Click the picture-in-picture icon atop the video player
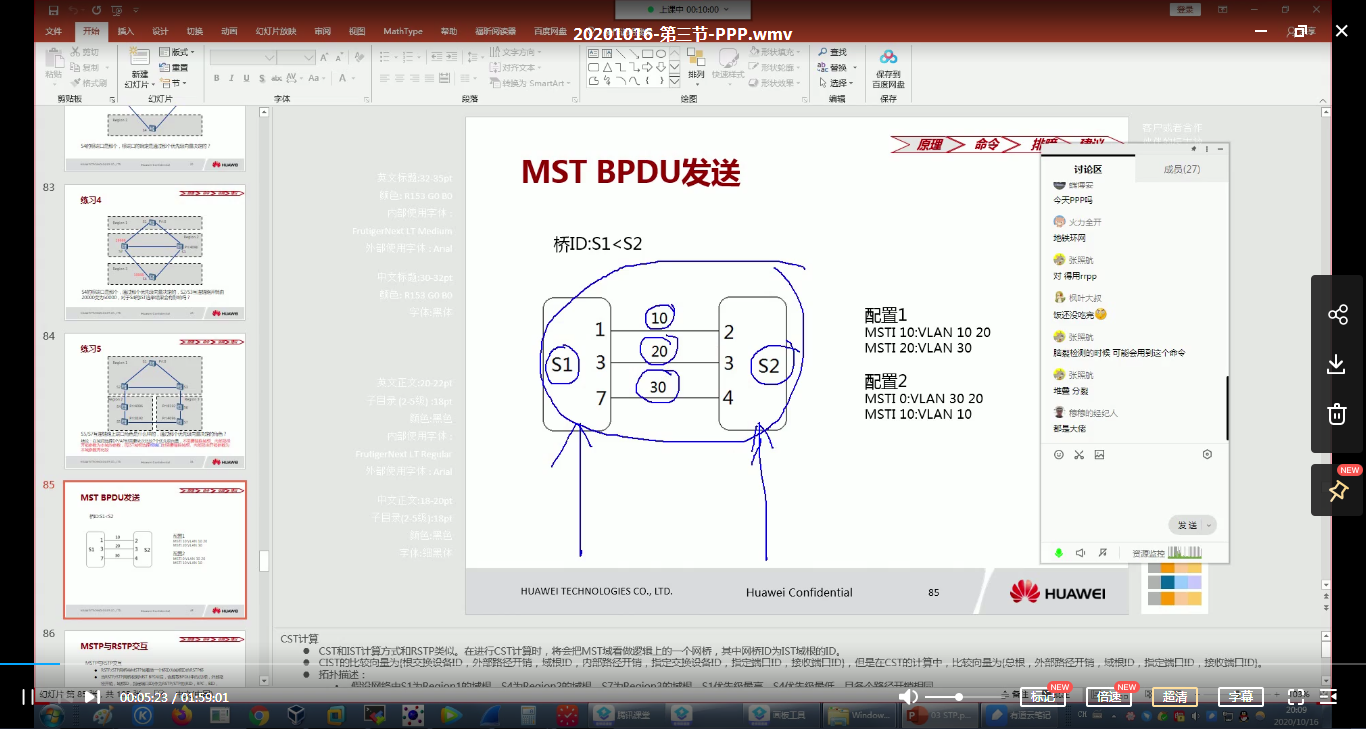Image resolution: width=1366 pixels, height=729 pixels. [1302, 32]
